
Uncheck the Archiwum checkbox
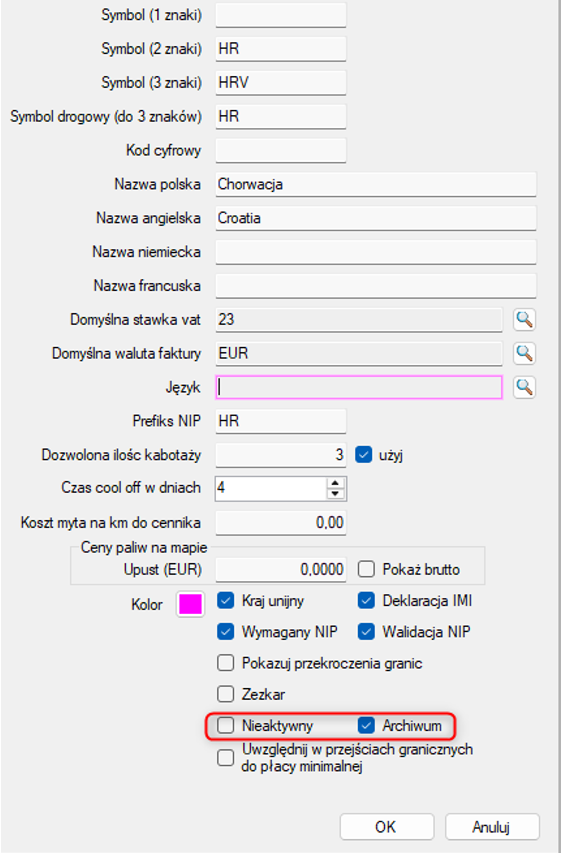click(366, 725)
